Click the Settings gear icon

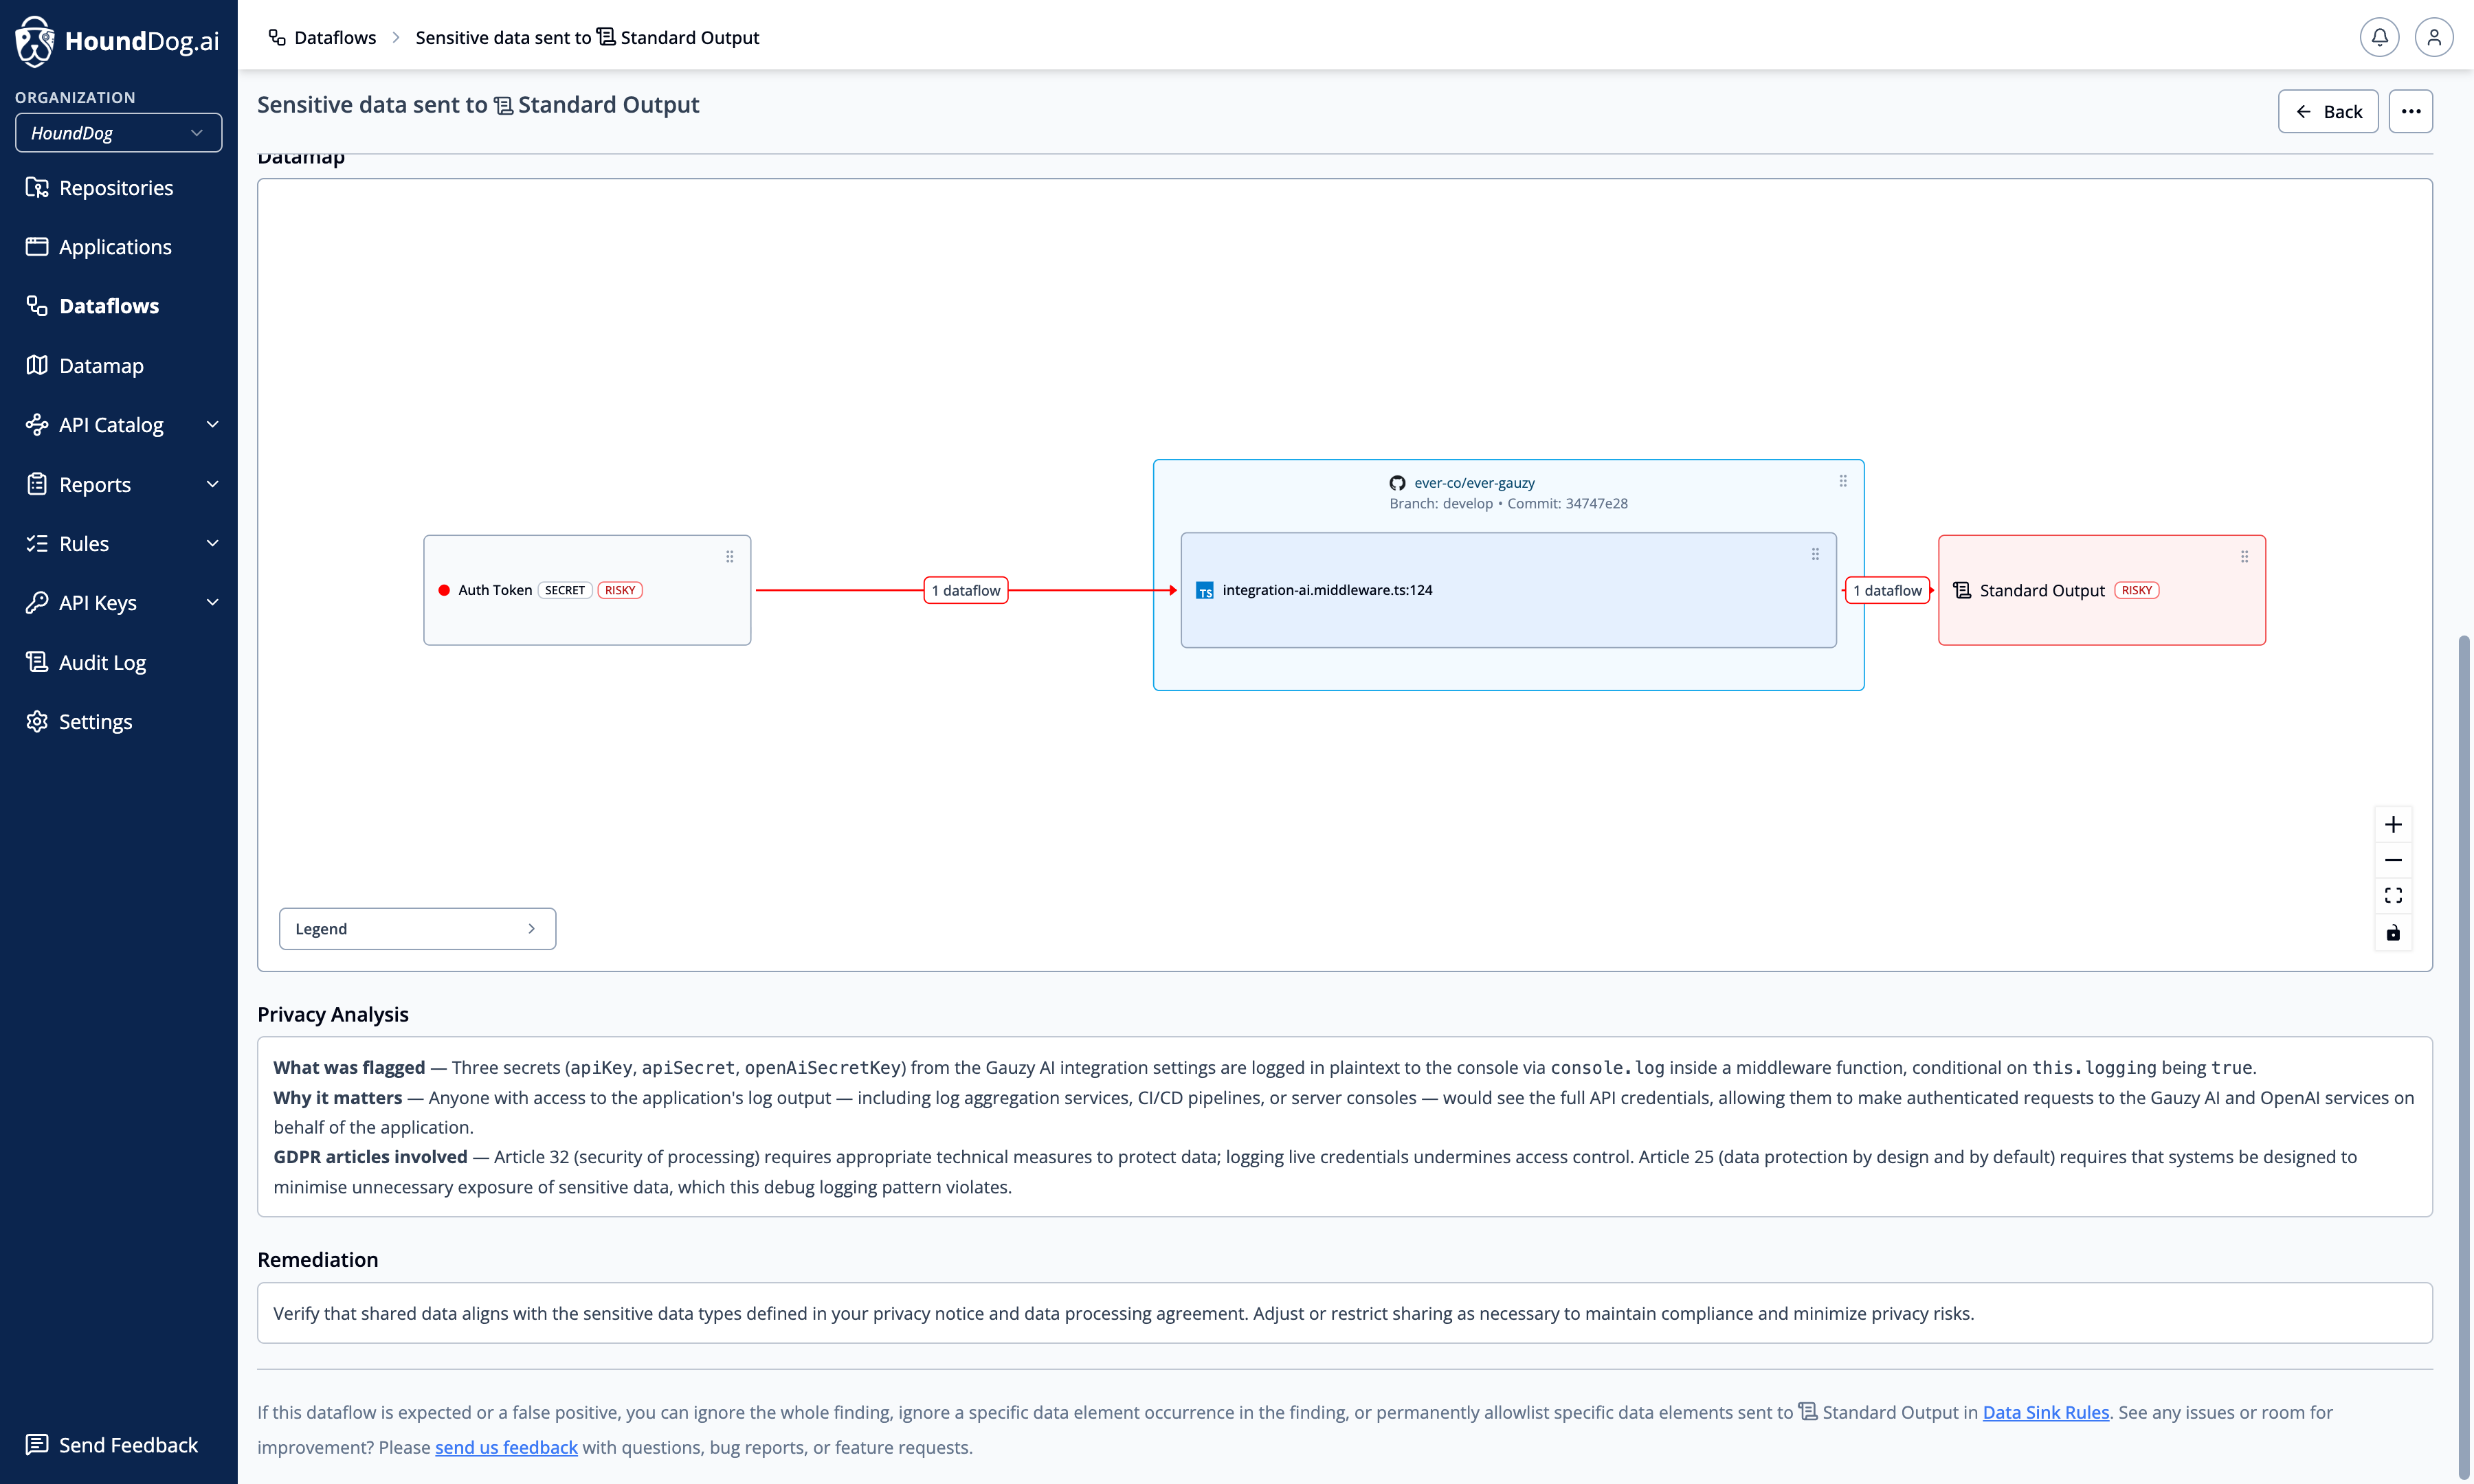point(37,721)
